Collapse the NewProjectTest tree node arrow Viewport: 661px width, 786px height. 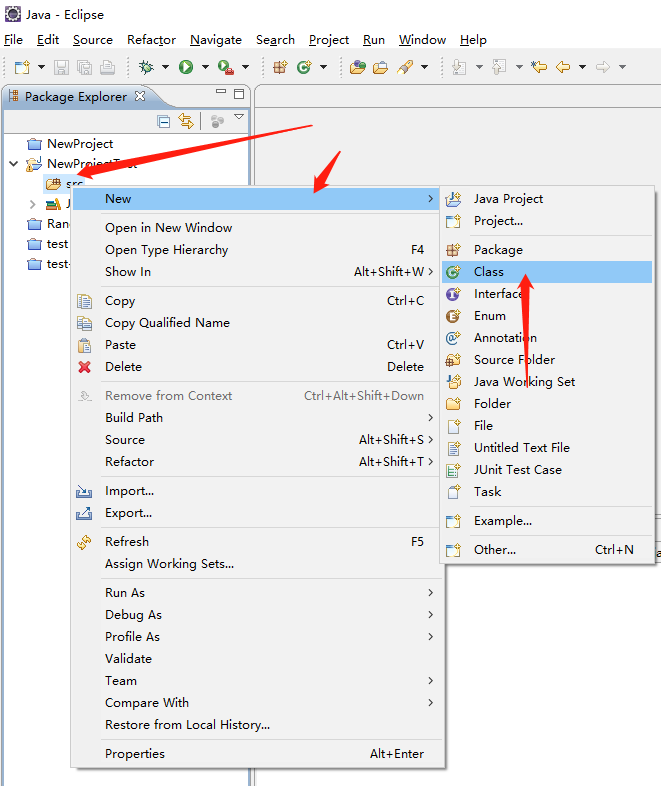(x=13, y=164)
